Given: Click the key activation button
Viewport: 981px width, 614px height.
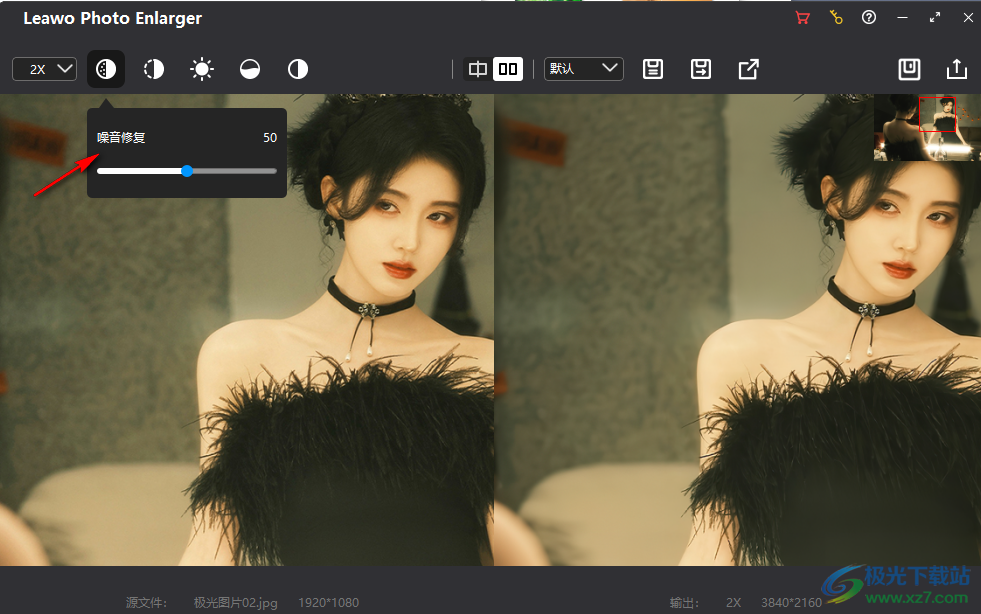Looking at the screenshot, I should (836, 17).
